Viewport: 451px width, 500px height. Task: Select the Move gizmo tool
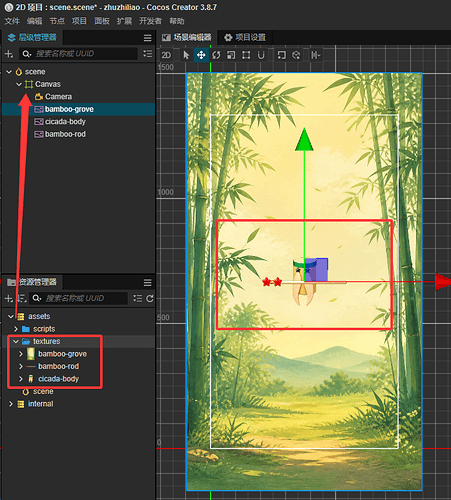tap(201, 55)
